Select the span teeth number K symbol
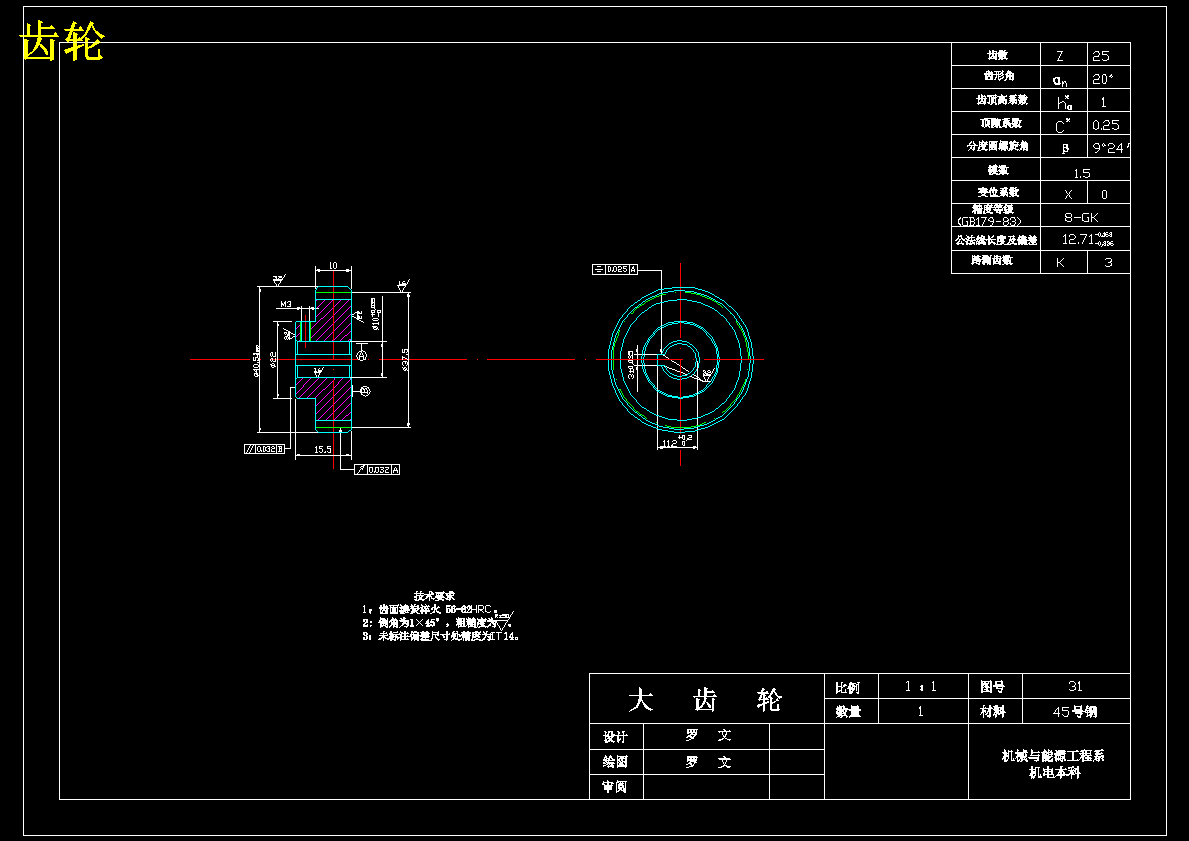 tap(1060, 262)
